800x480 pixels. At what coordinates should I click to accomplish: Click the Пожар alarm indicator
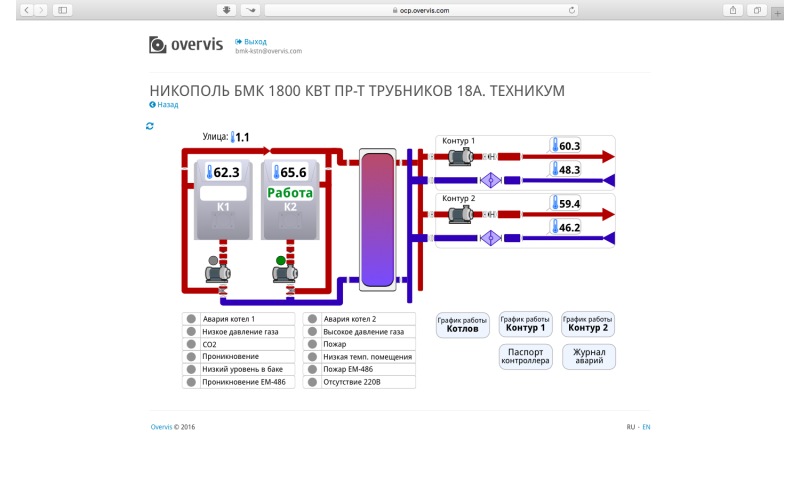312,344
